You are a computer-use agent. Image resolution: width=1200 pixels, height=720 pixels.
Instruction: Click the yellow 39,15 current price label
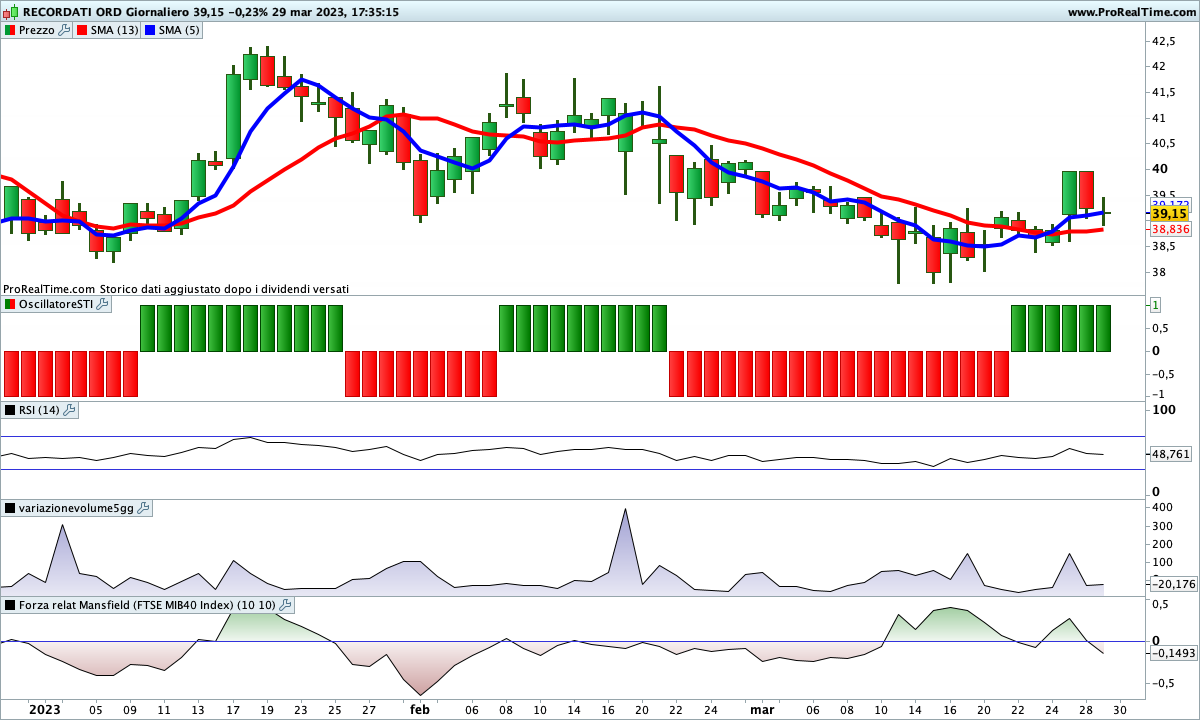1168,214
